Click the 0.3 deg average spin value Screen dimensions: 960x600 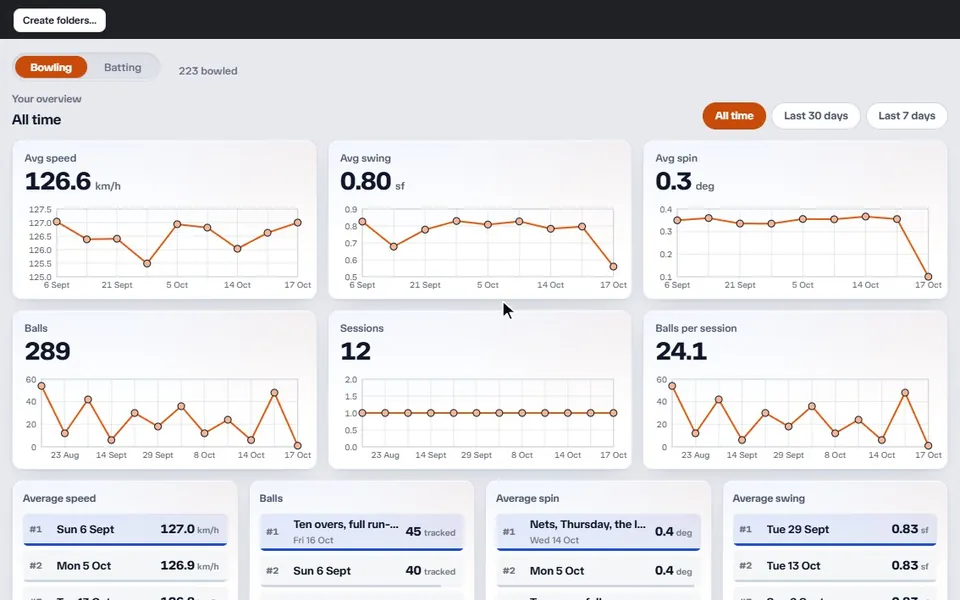(x=684, y=182)
